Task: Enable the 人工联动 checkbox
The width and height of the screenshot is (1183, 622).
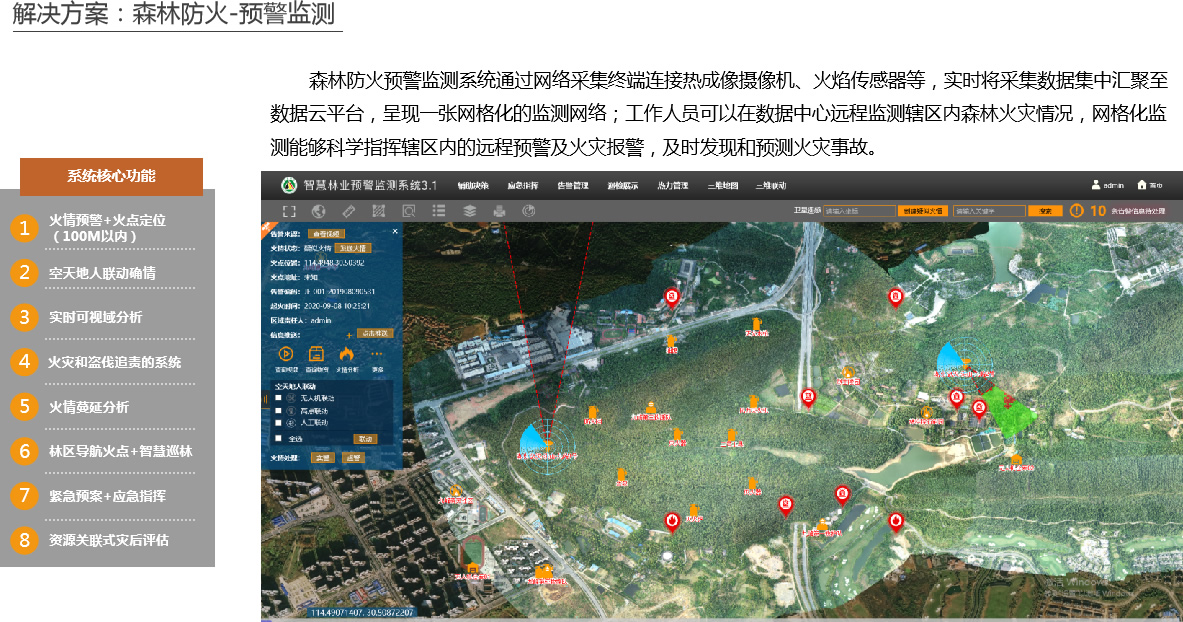Action: (277, 424)
